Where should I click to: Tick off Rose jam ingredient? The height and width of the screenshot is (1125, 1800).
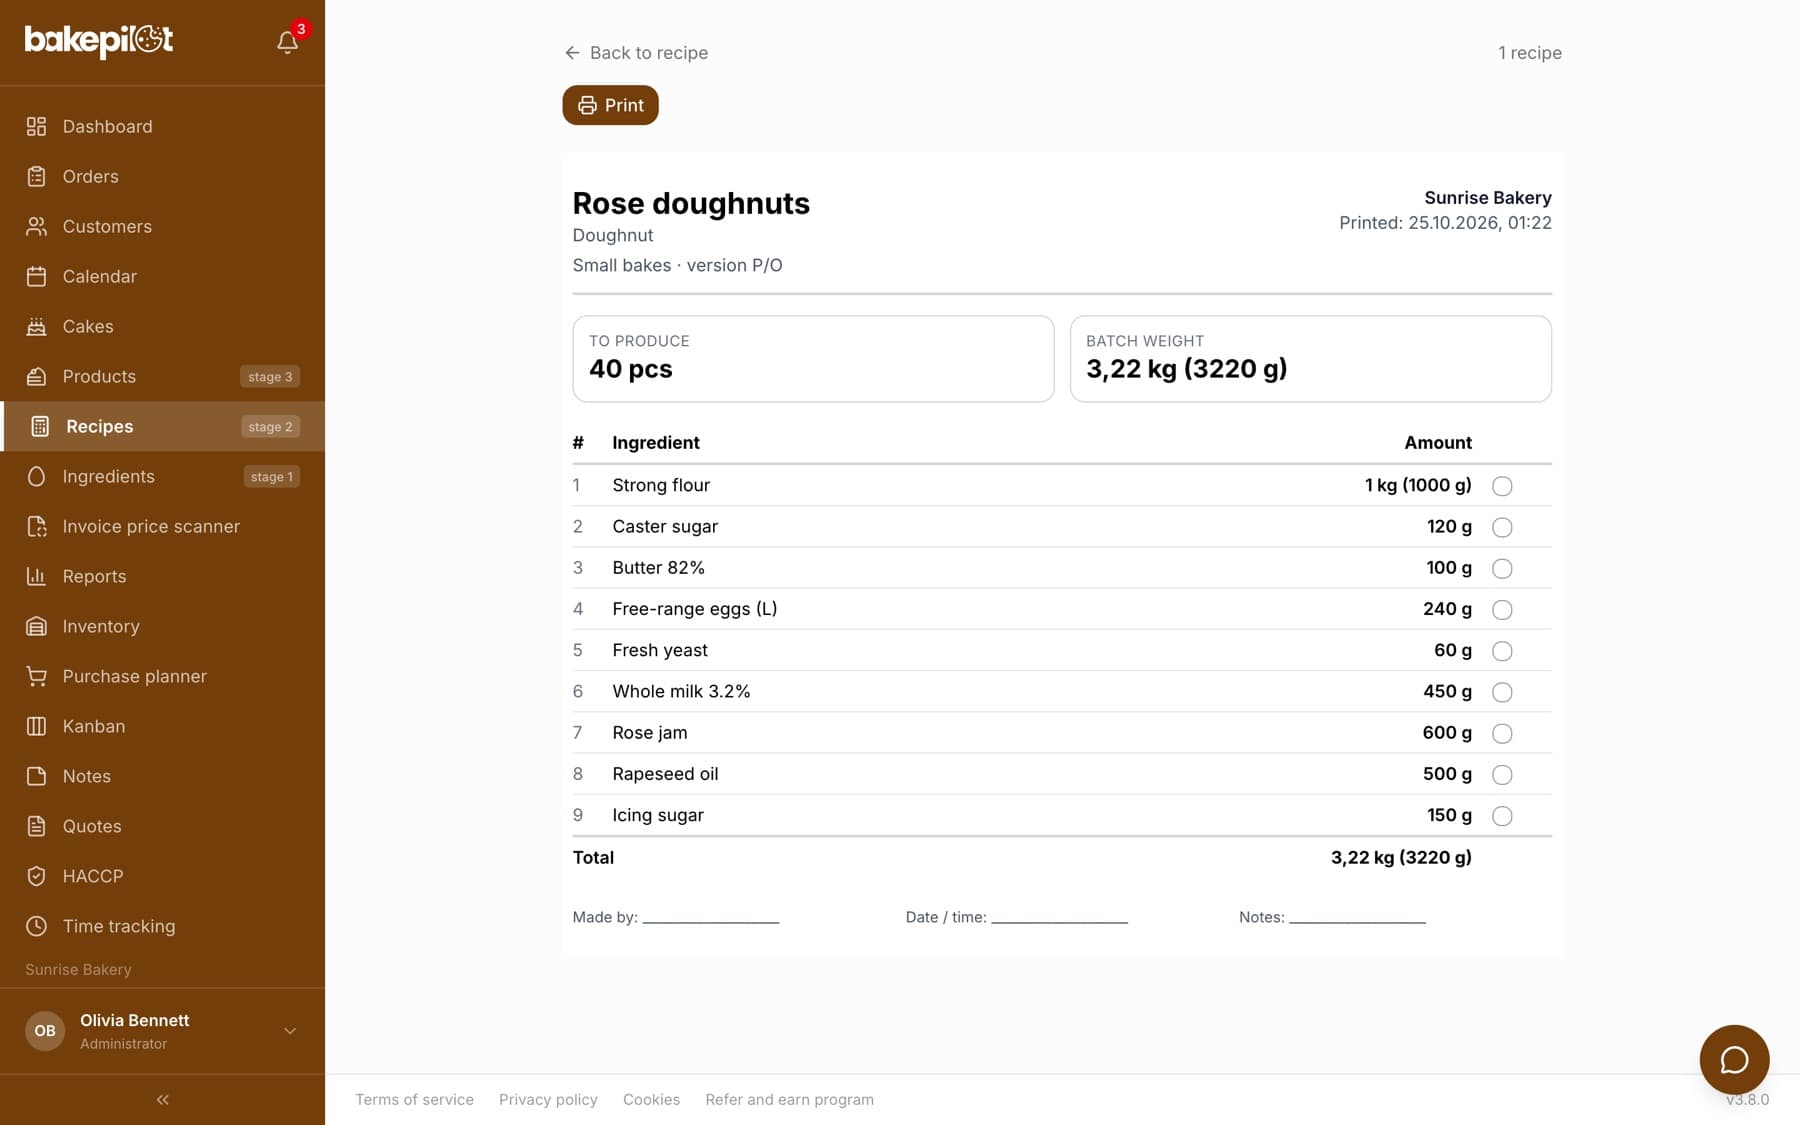coord(1502,733)
